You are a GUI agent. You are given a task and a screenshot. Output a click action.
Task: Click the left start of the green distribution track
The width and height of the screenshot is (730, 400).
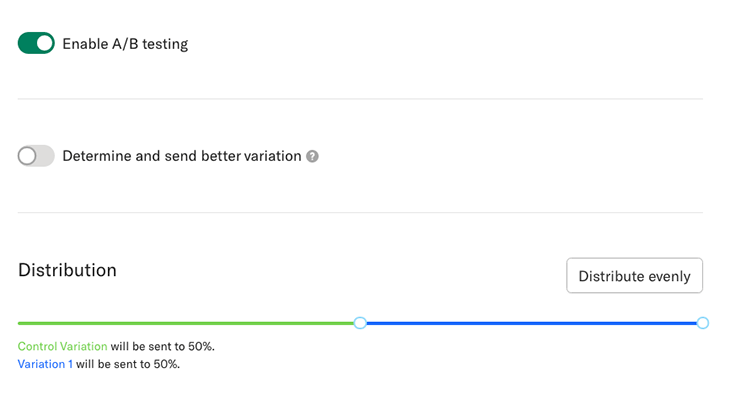(22, 323)
